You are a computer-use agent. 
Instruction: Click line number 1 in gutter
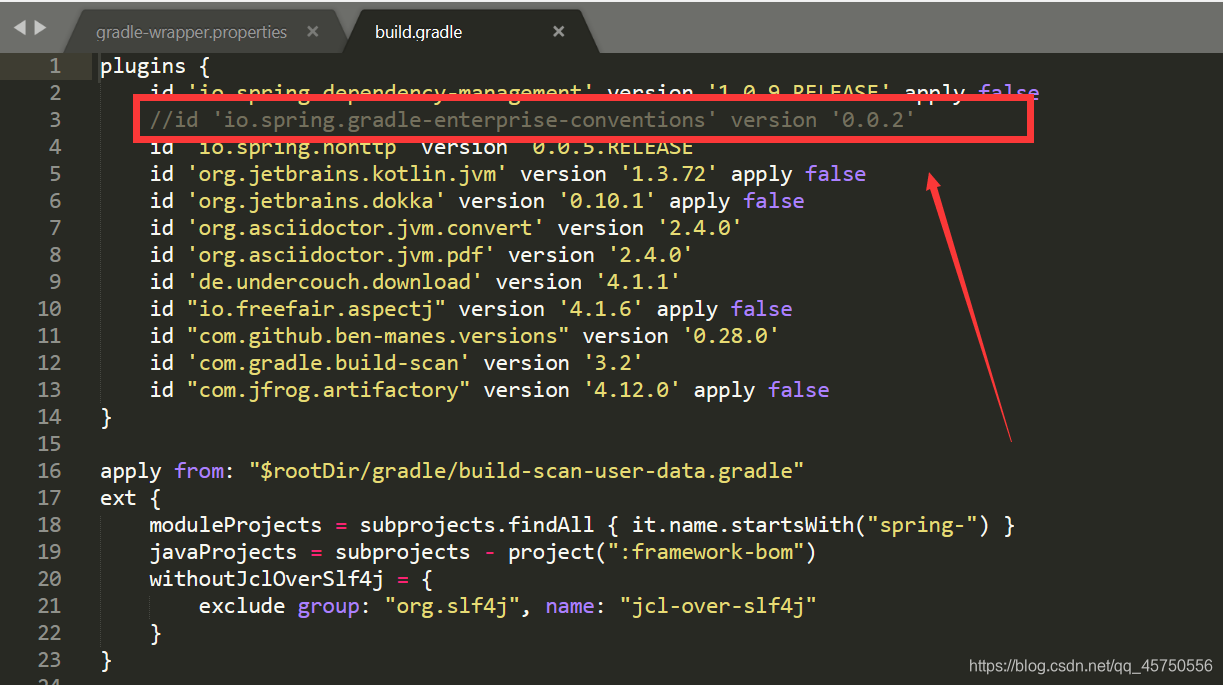54,66
